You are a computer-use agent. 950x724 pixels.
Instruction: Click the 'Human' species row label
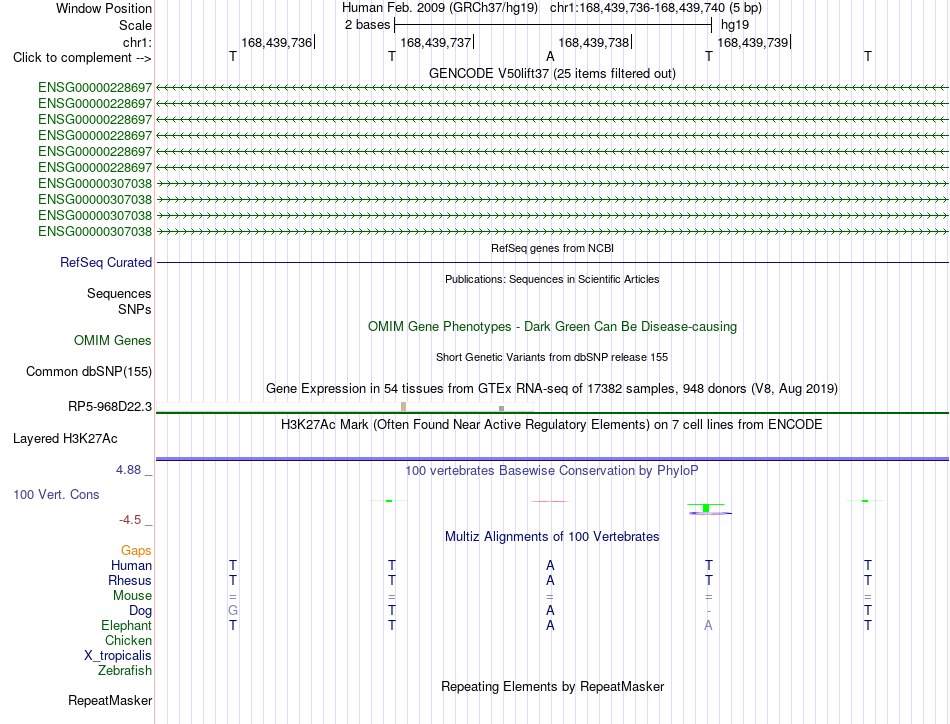[131, 565]
